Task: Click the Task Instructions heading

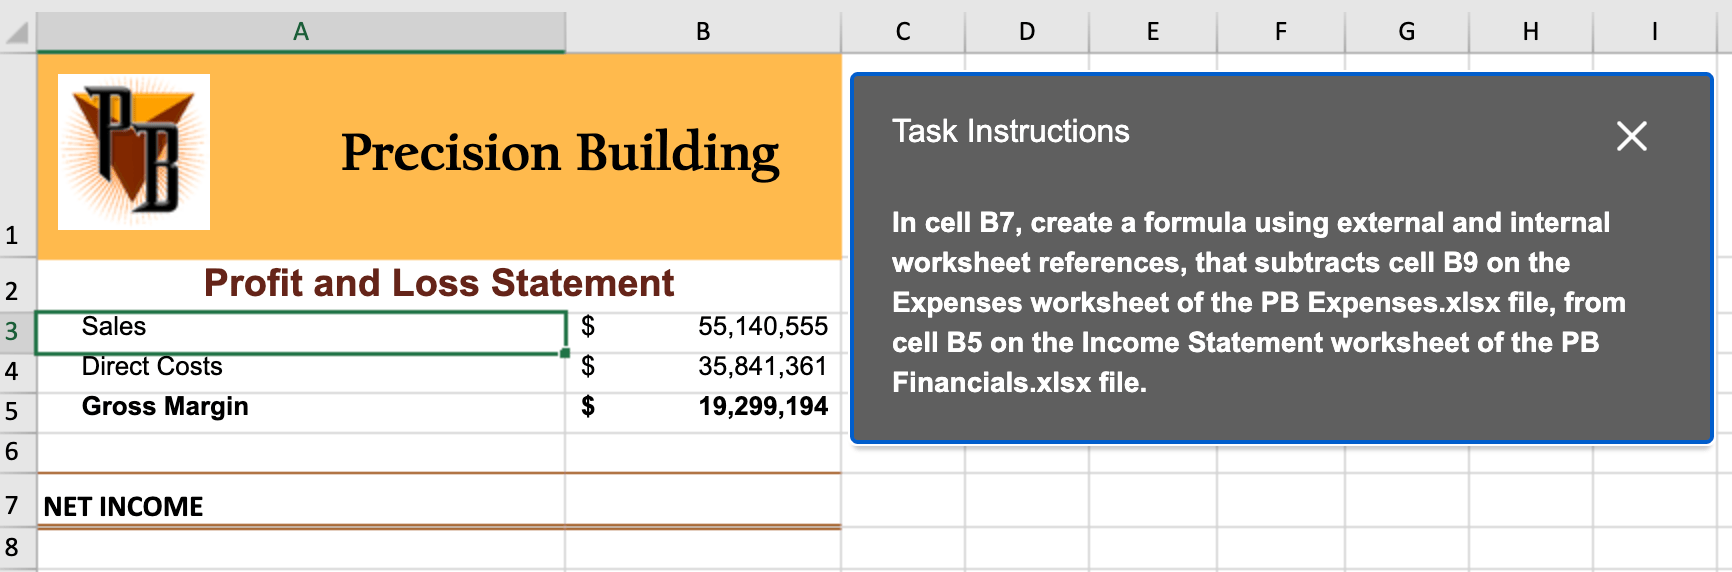Action: [x=1011, y=131]
